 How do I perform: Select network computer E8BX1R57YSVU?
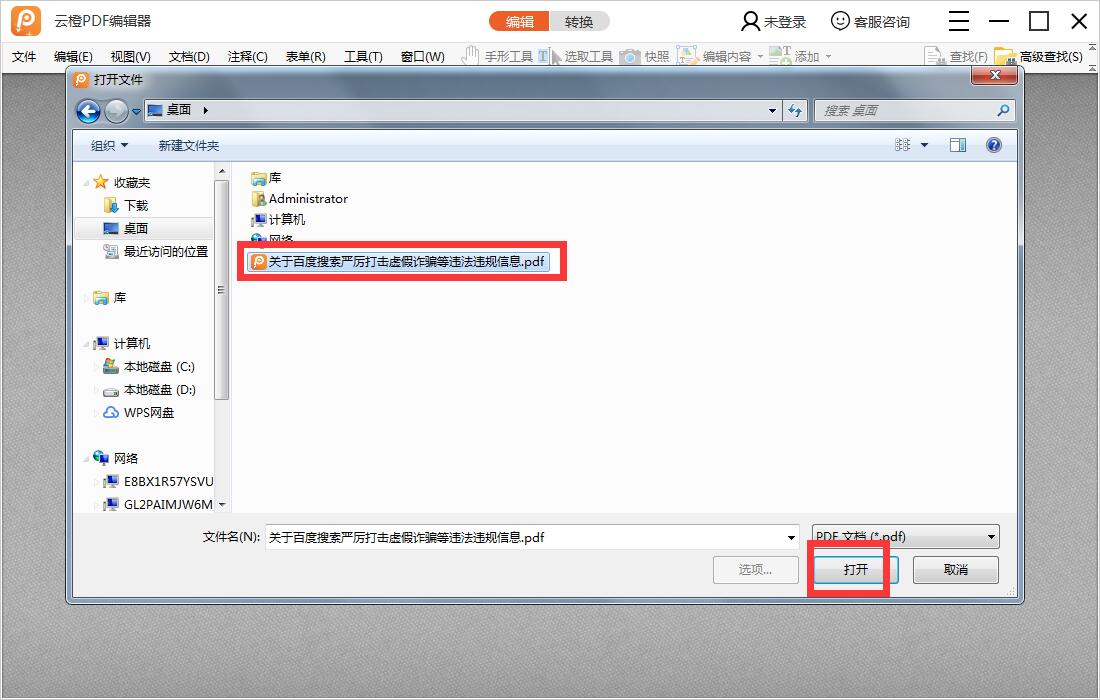(158, 481)
